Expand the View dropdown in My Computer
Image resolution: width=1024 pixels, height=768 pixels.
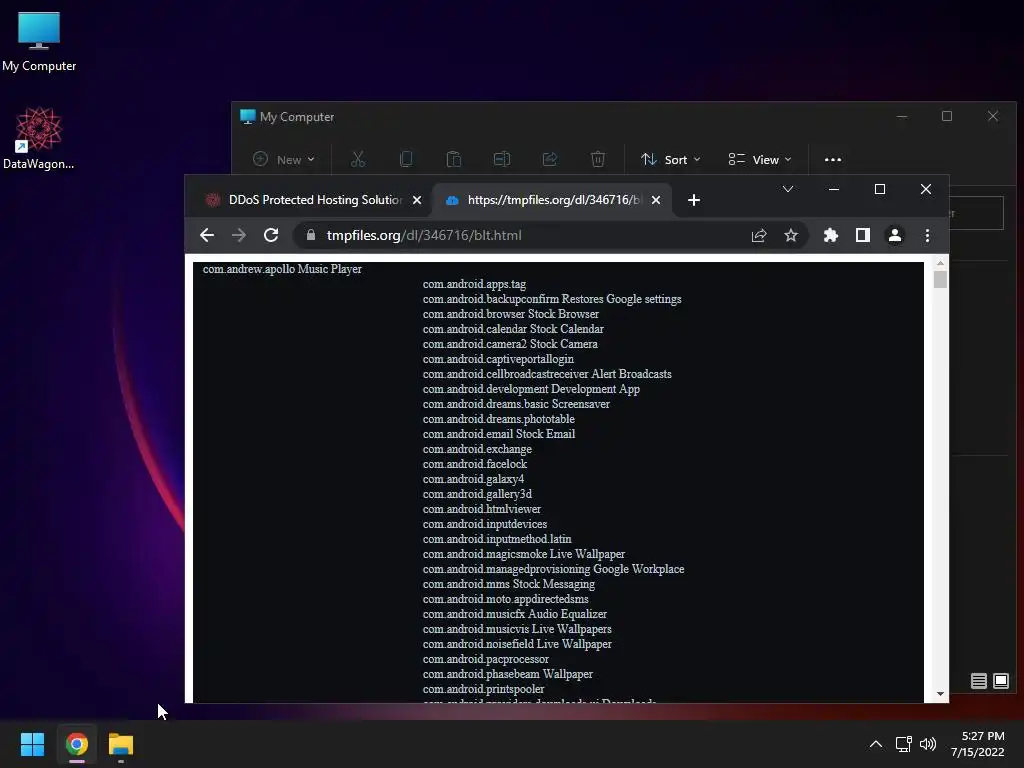[760, 159]
